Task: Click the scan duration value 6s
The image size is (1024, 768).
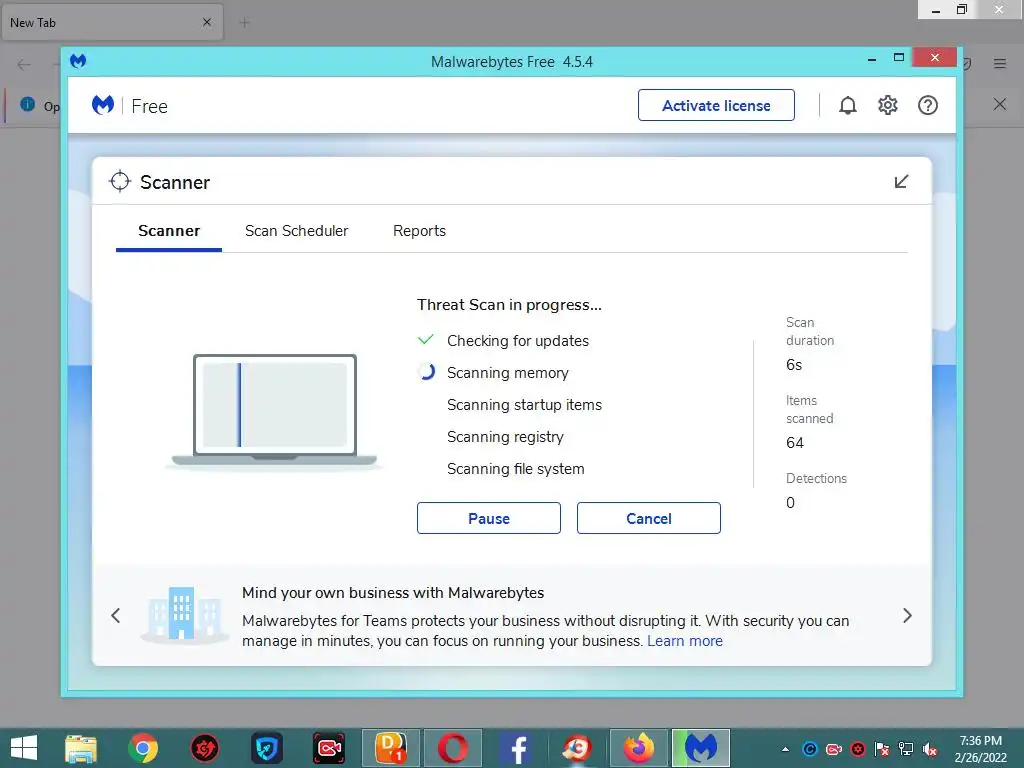Action: click(x=794, y=365)
